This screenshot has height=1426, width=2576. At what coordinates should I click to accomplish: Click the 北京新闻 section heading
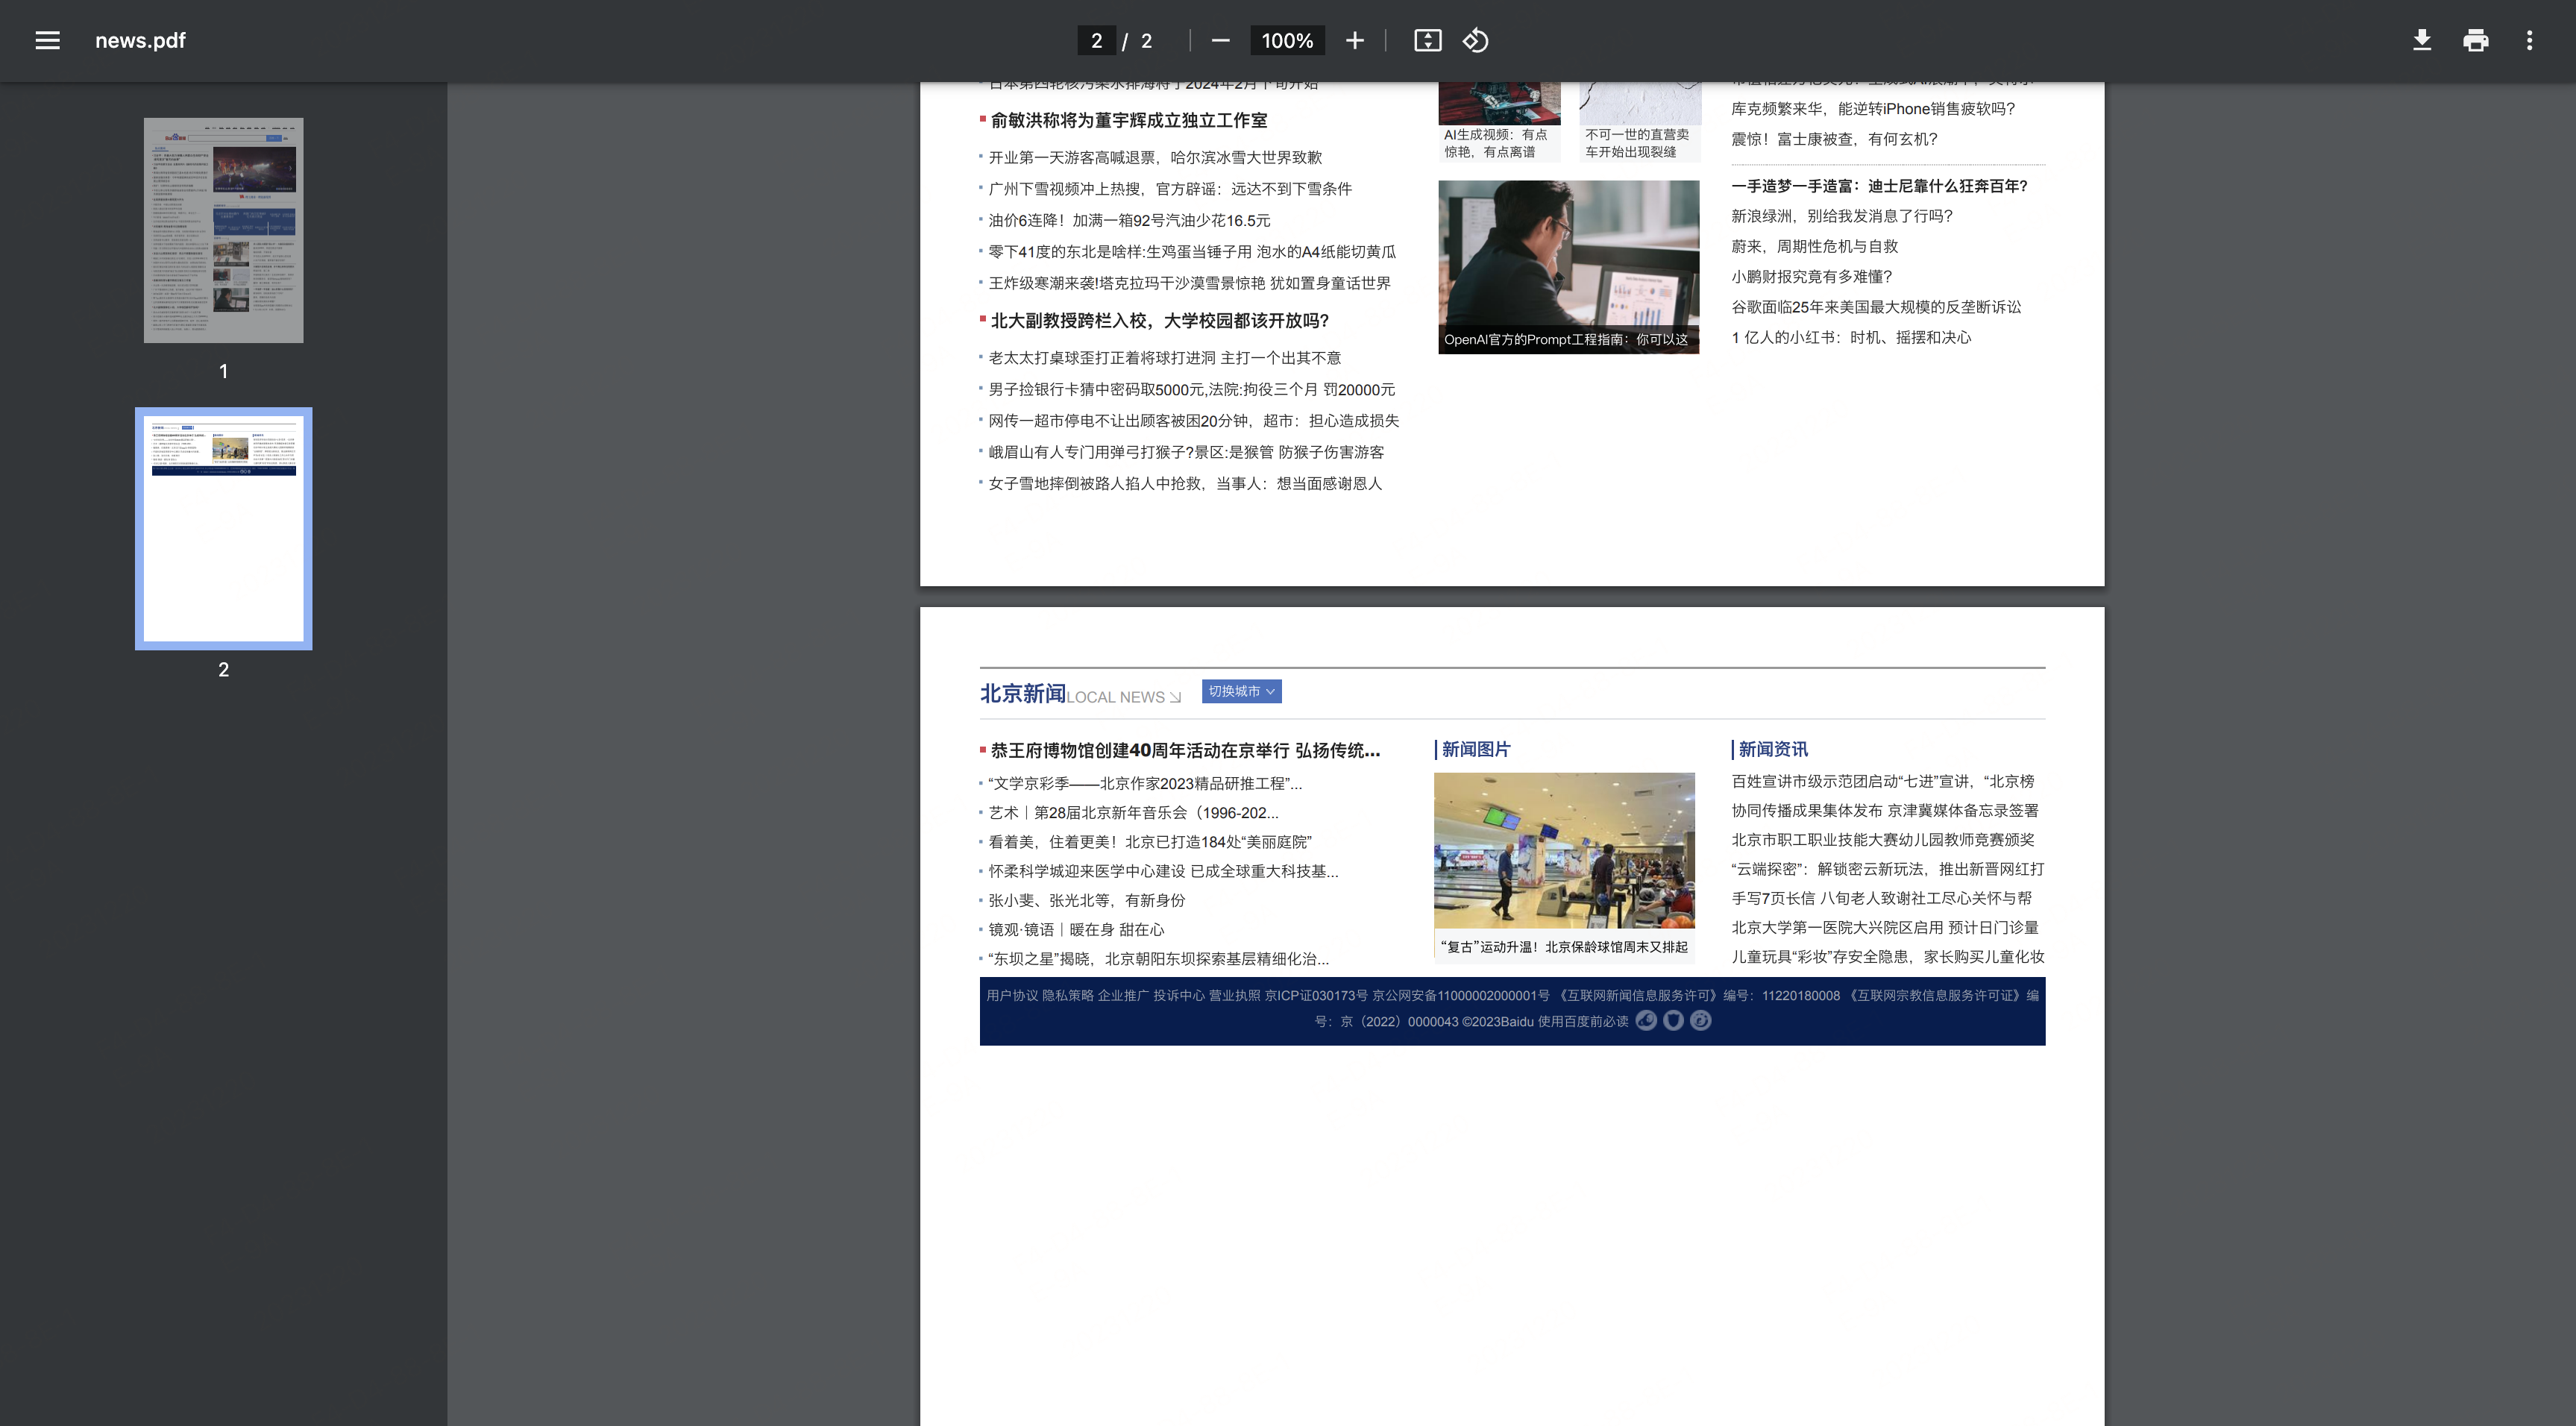(1022, 693)
